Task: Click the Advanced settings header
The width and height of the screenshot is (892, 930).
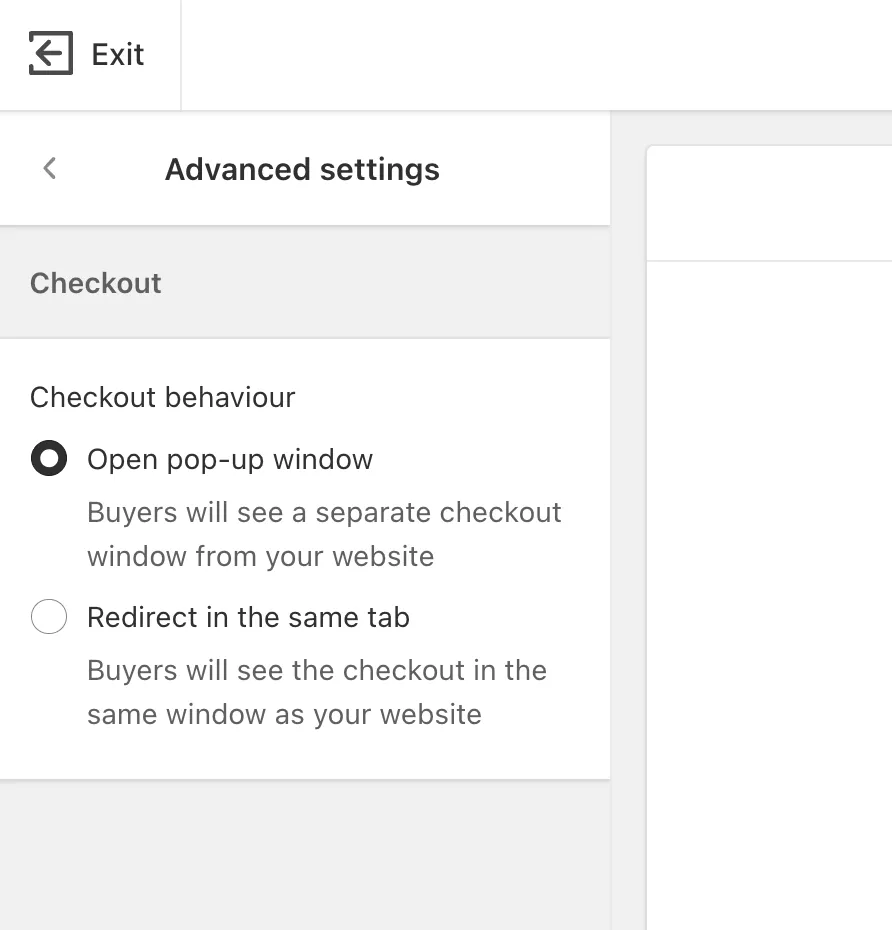Action: (x=302, y=169)
